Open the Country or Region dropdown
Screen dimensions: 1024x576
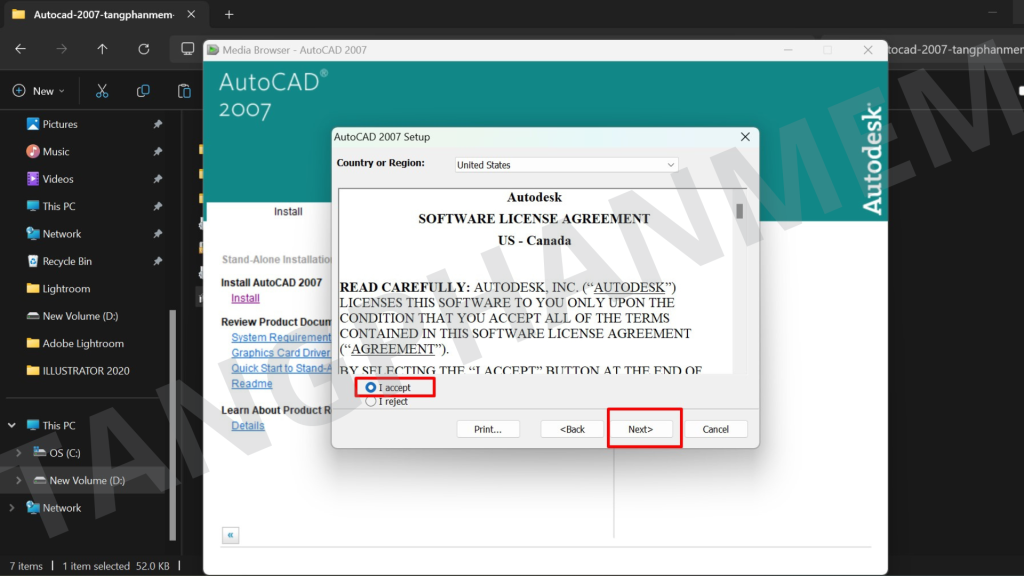coord(566,165)
